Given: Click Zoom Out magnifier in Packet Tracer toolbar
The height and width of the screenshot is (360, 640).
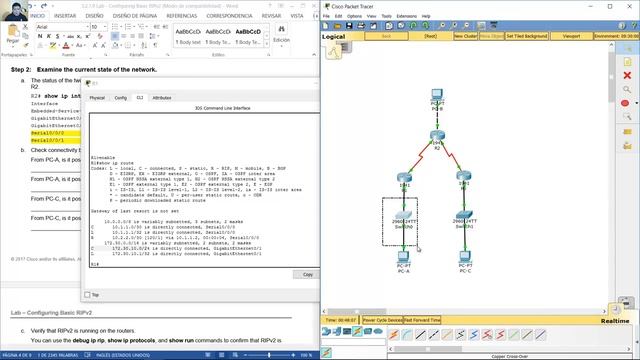Looking at the screenshot, I should click(x=467, y=26).
